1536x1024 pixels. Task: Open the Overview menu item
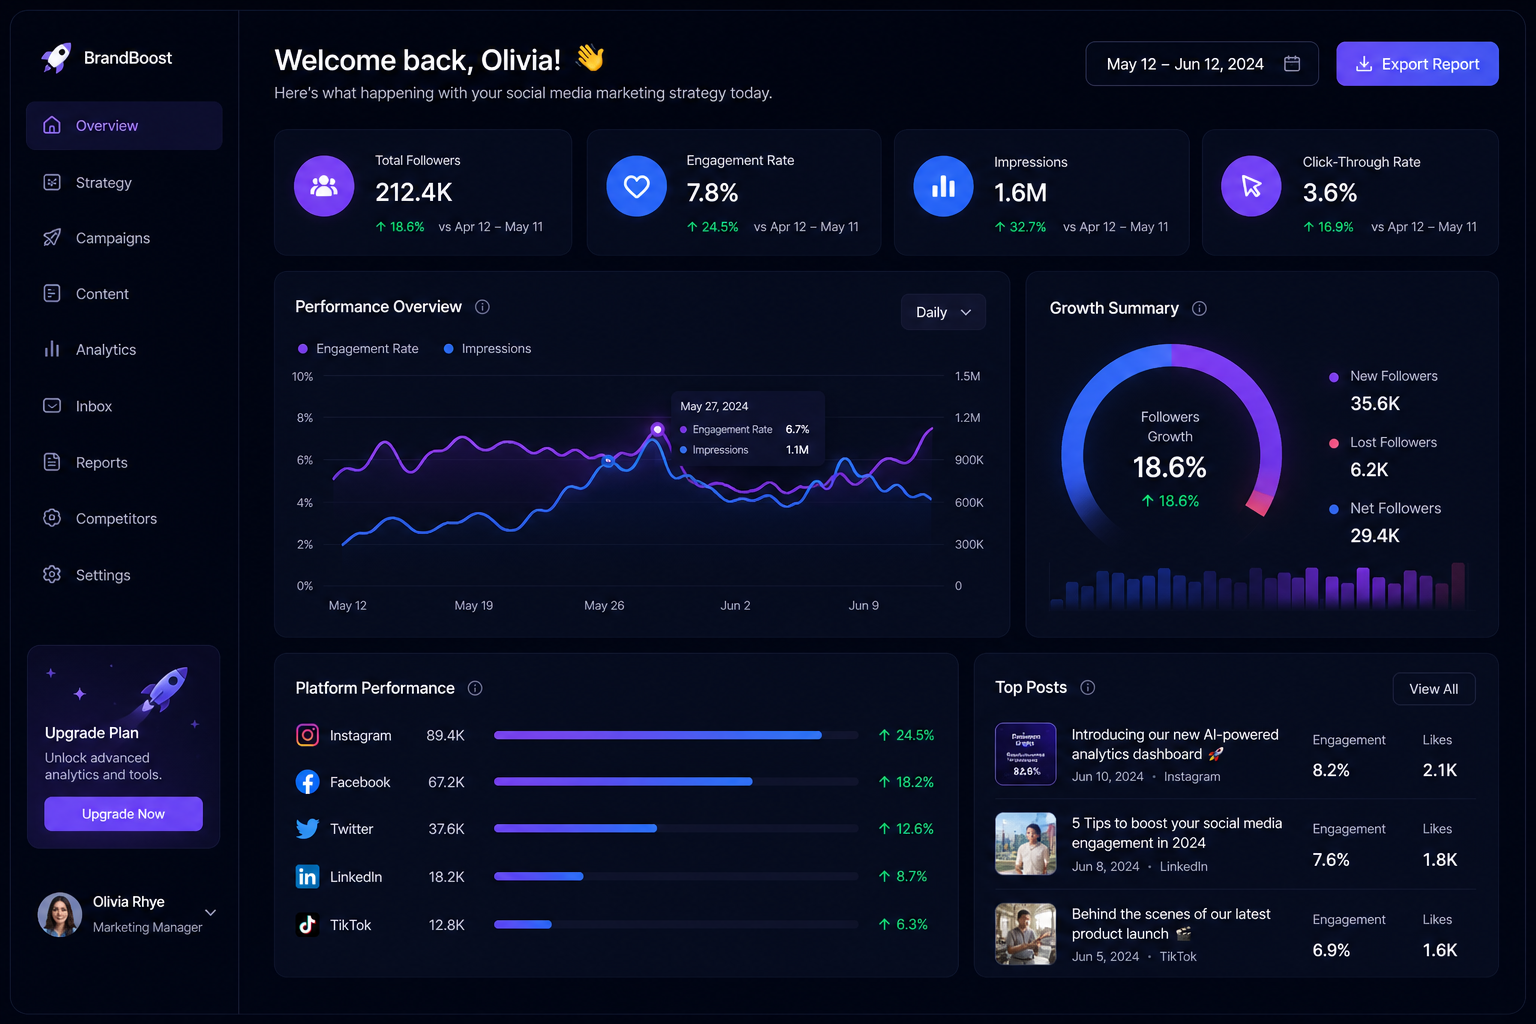click(124, 125)
